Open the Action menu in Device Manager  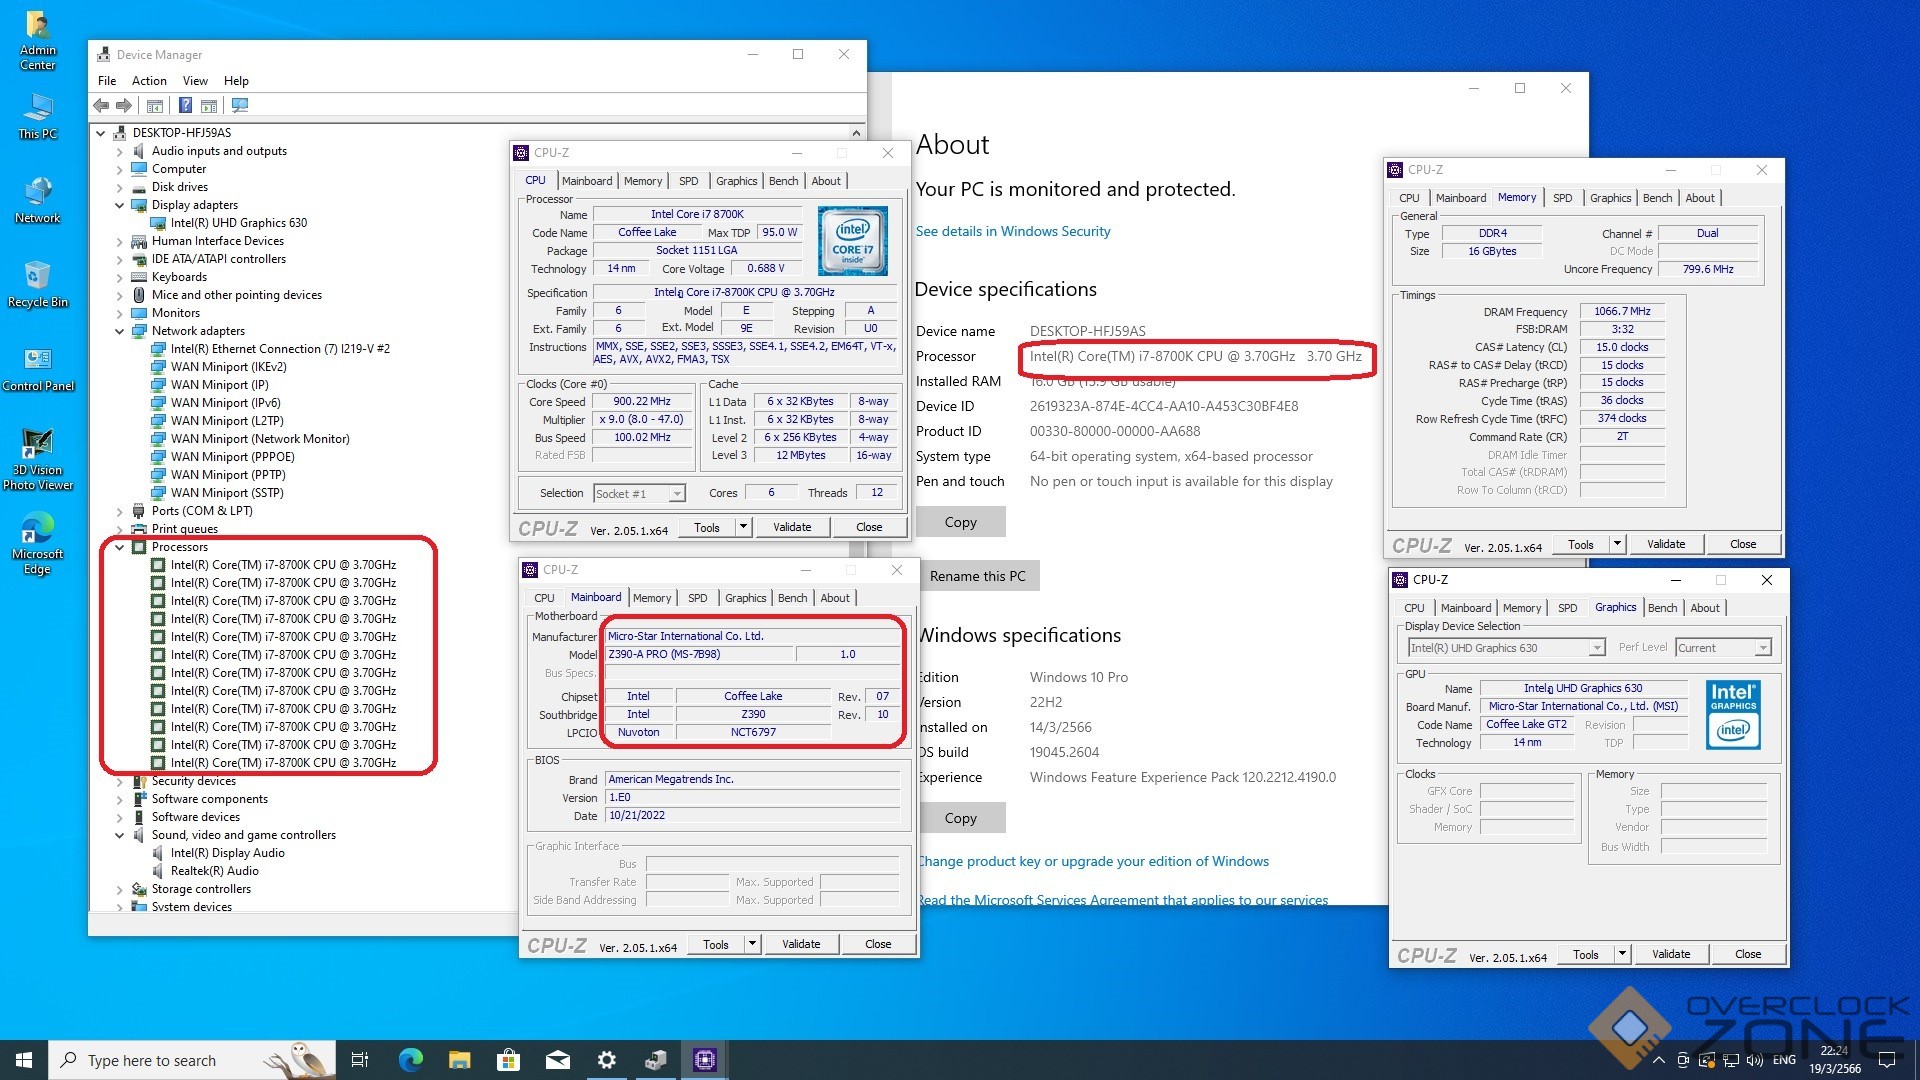pyautogui.click(x=149, y=81)
